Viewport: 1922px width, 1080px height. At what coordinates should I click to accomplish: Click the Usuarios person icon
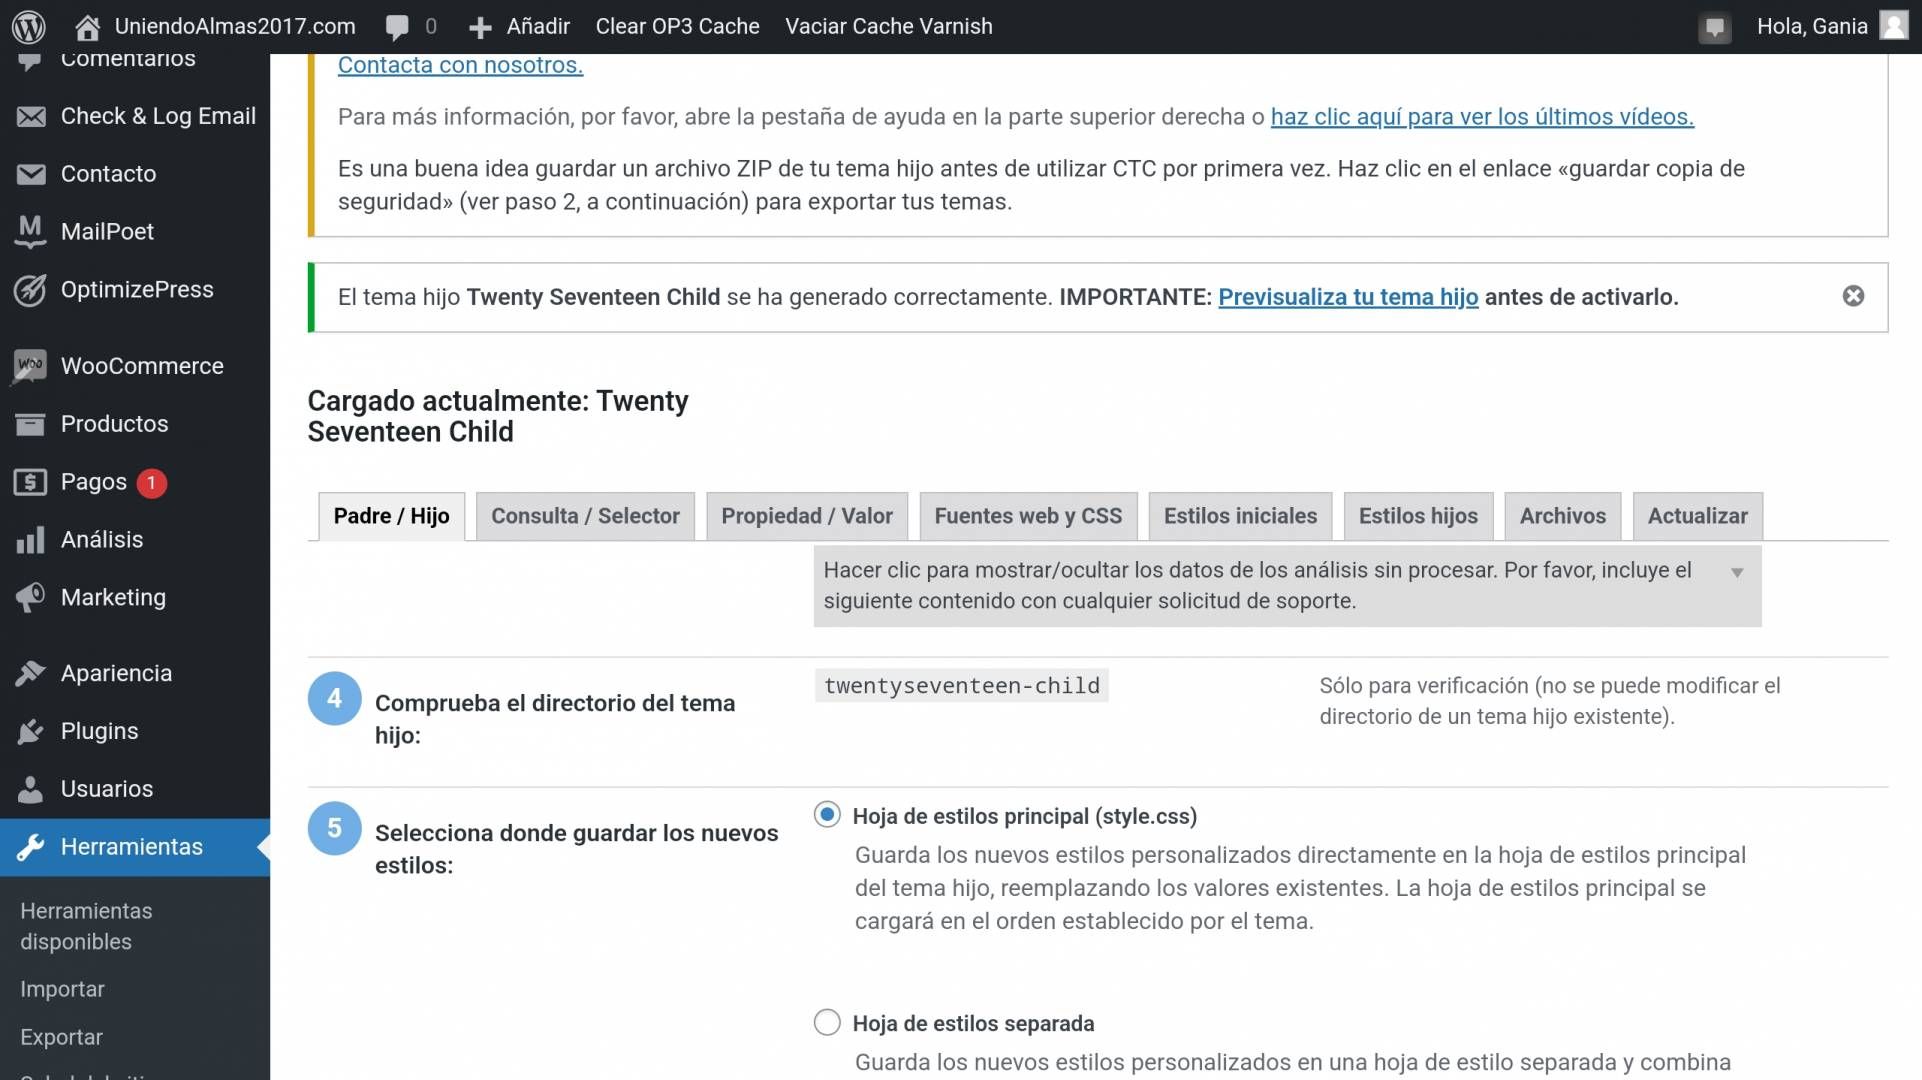pos(31,790)
